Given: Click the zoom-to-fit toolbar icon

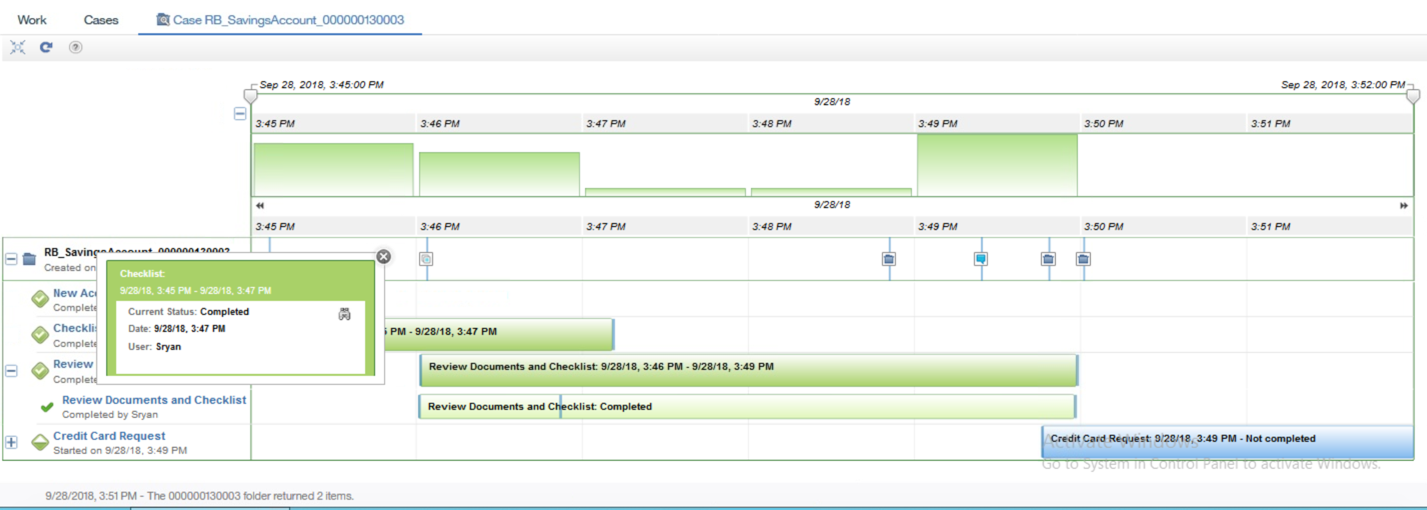Looking at the screenshot, I should pyautogui.click(x=18, y=47).
